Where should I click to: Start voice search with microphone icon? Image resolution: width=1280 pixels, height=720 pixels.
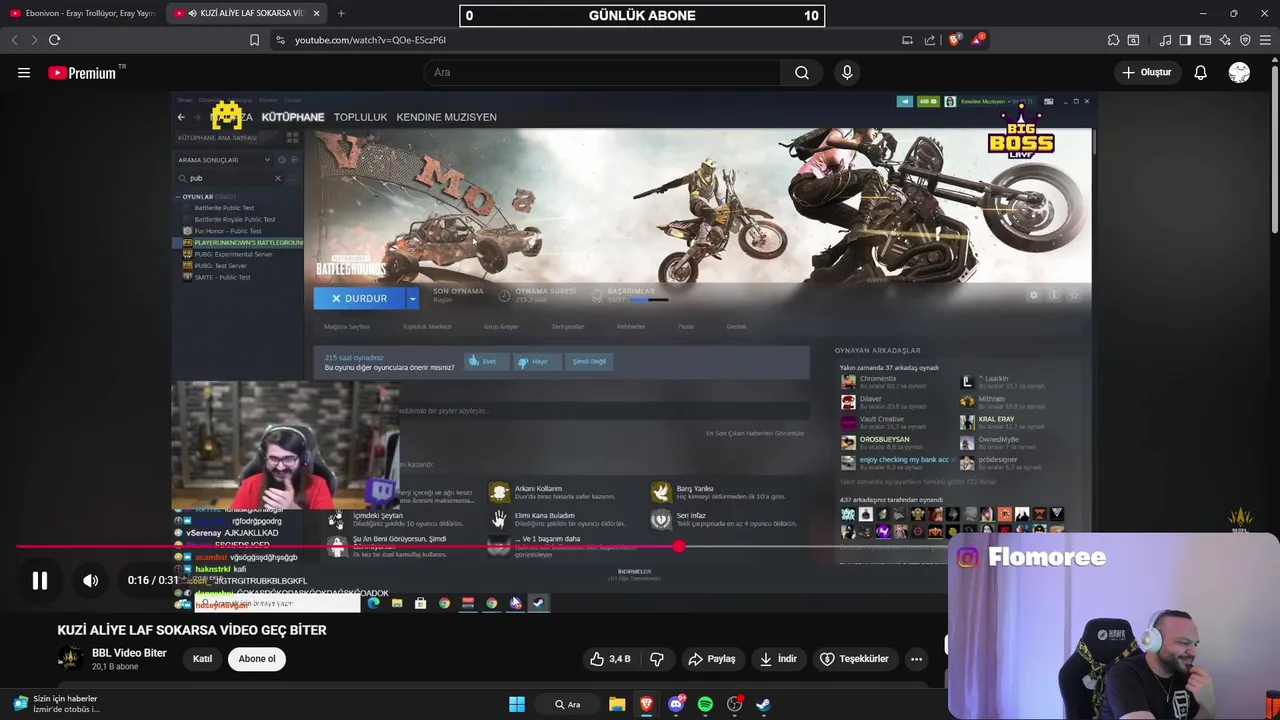pyautogui.click(x=847, y=72)
